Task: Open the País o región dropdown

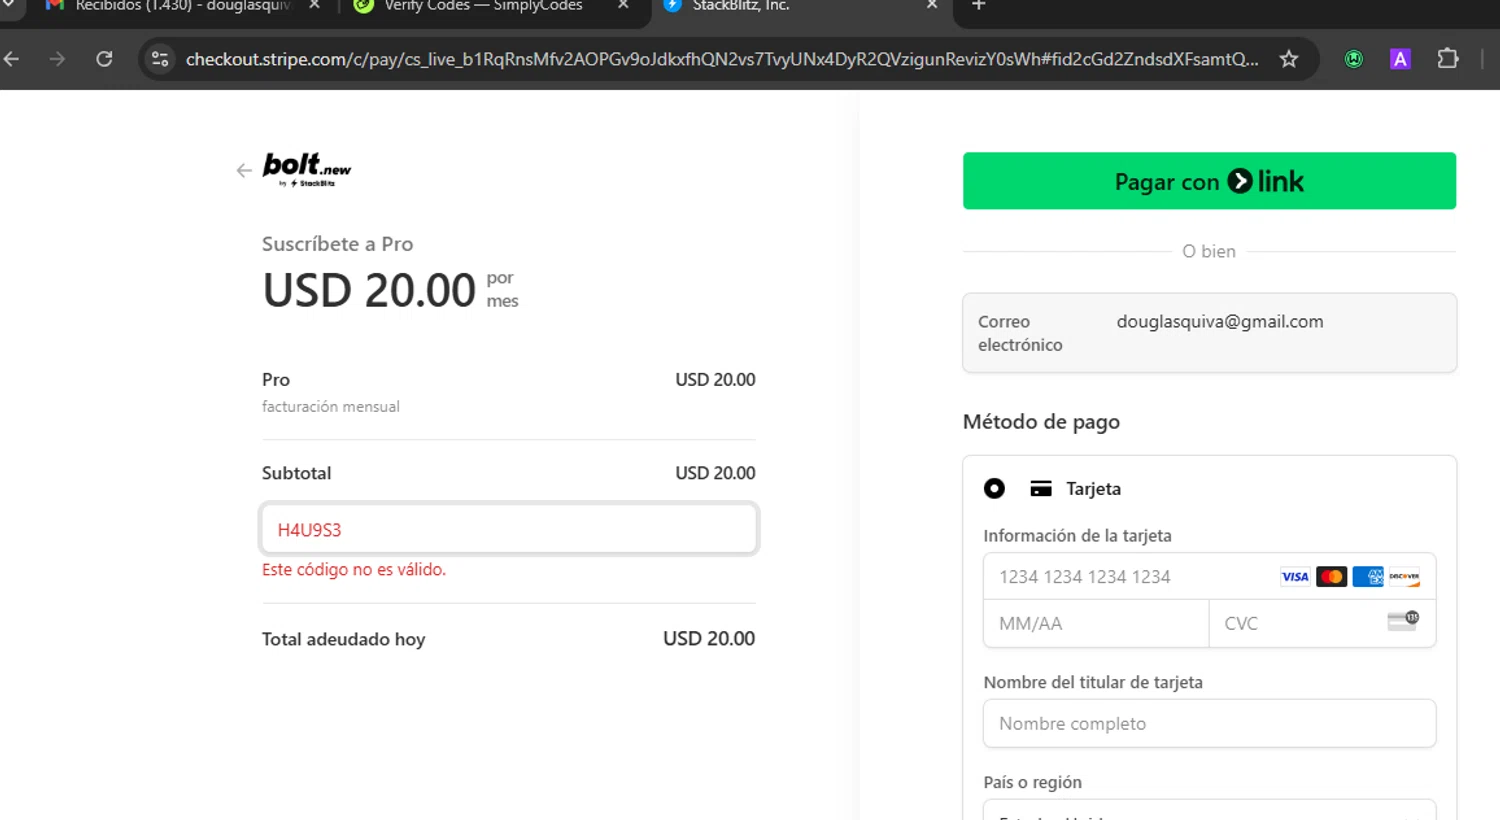Action: pos(1209,810)
